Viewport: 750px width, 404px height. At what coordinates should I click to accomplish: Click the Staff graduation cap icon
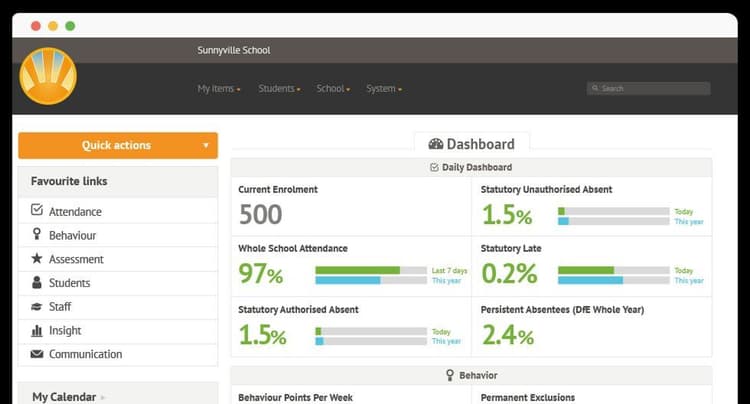pyautogui.click(x=37, y=307)
